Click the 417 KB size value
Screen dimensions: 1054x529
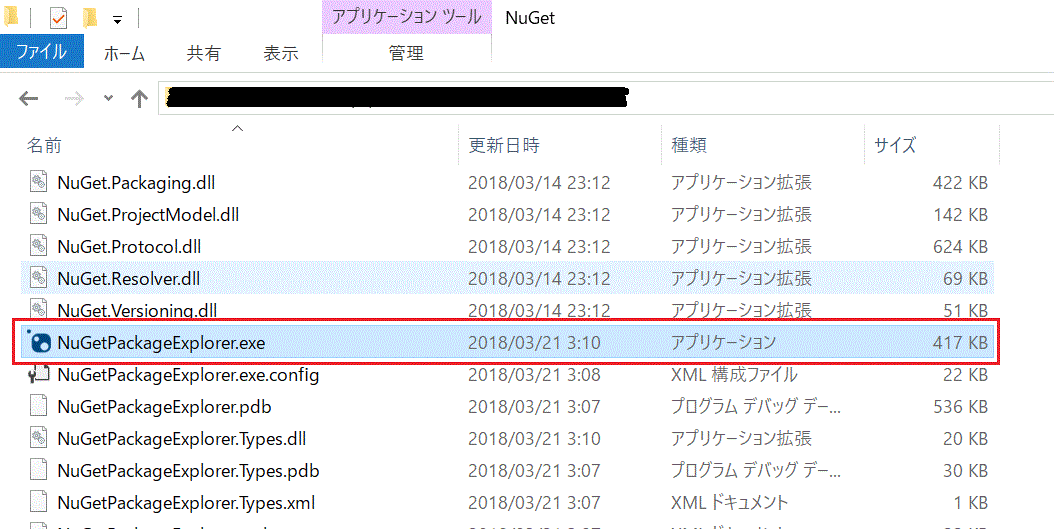tap(961, 343)
